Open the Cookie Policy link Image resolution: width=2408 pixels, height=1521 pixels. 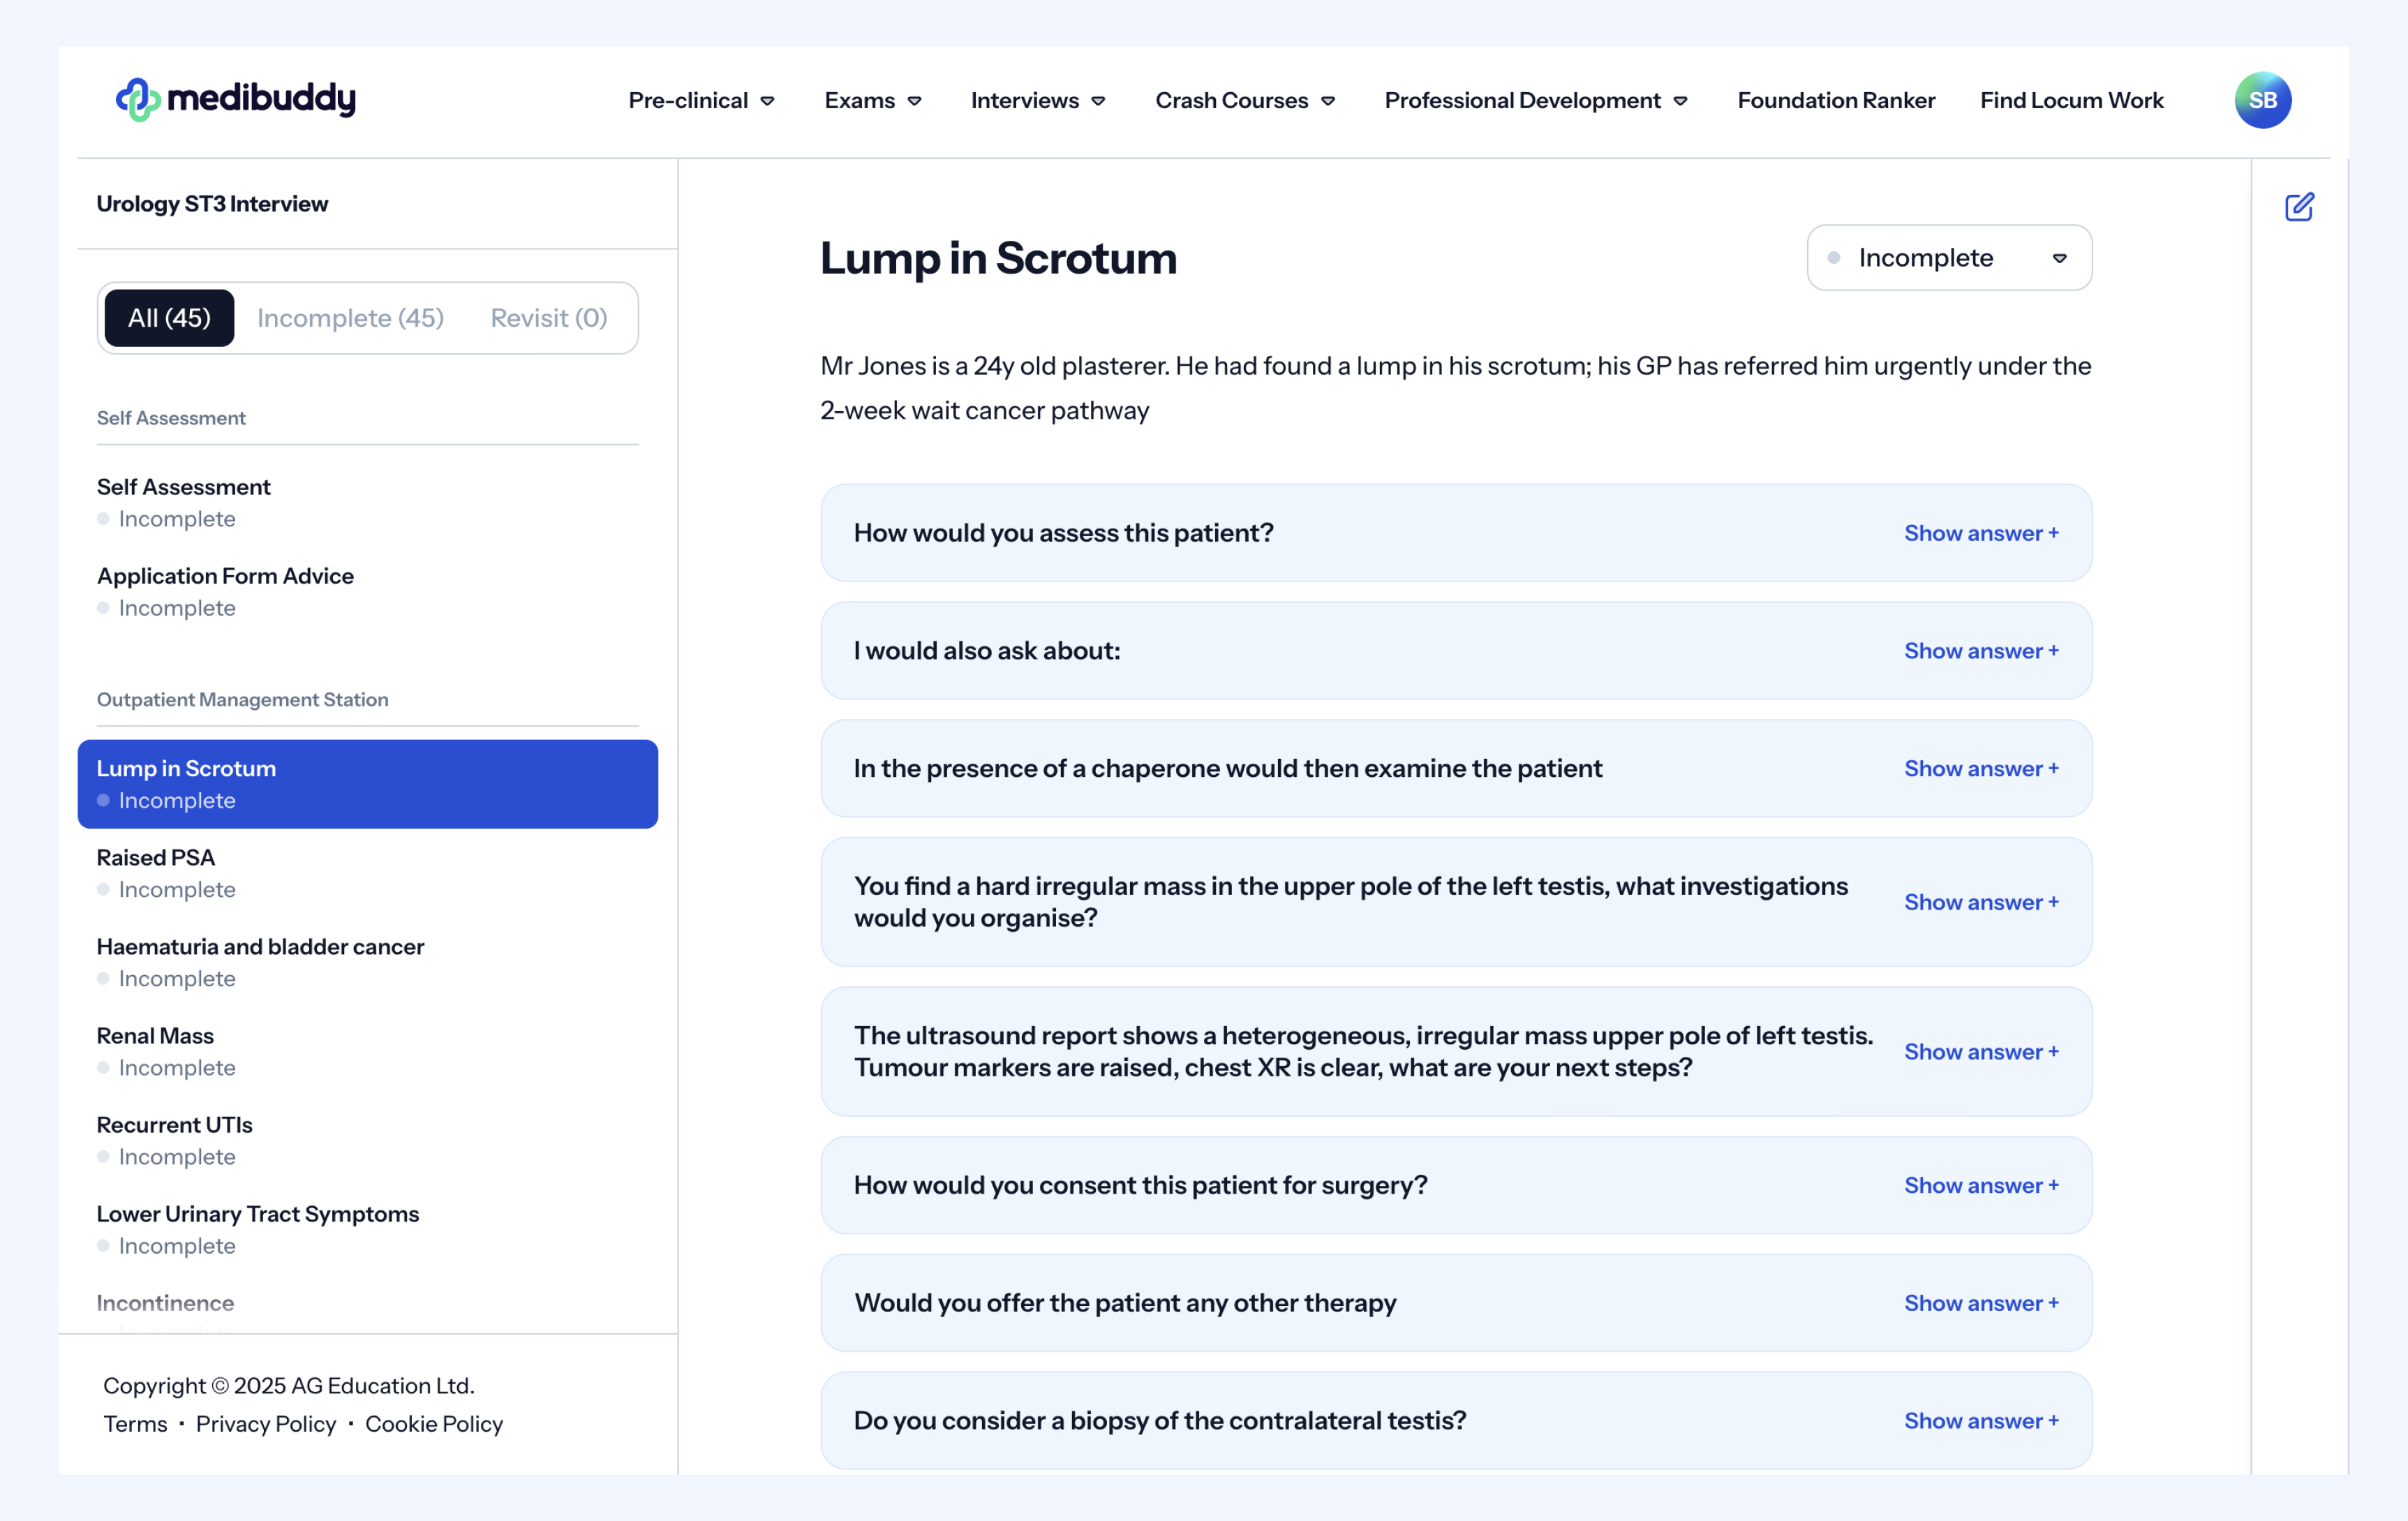(433, 1424)
